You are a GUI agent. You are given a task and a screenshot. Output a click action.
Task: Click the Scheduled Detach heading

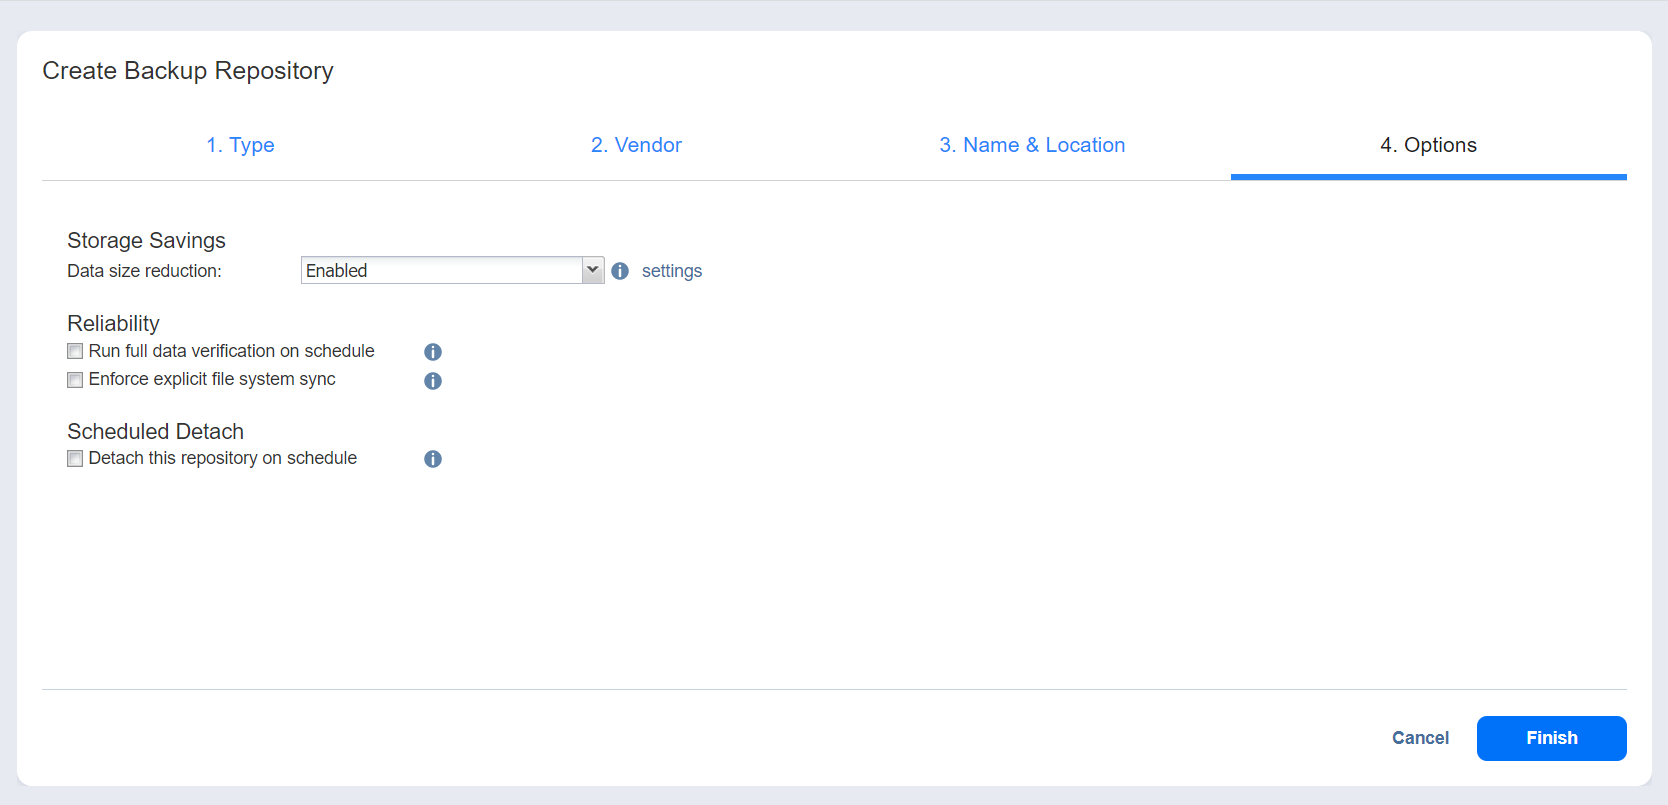tap(155, 431)
